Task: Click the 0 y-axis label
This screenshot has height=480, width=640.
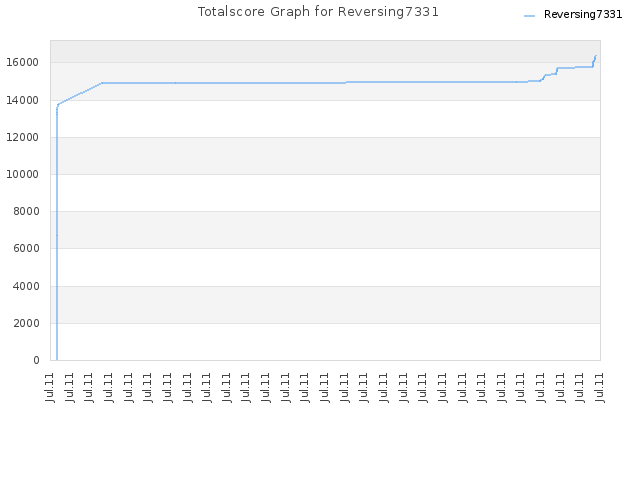Action: point(36,360)
